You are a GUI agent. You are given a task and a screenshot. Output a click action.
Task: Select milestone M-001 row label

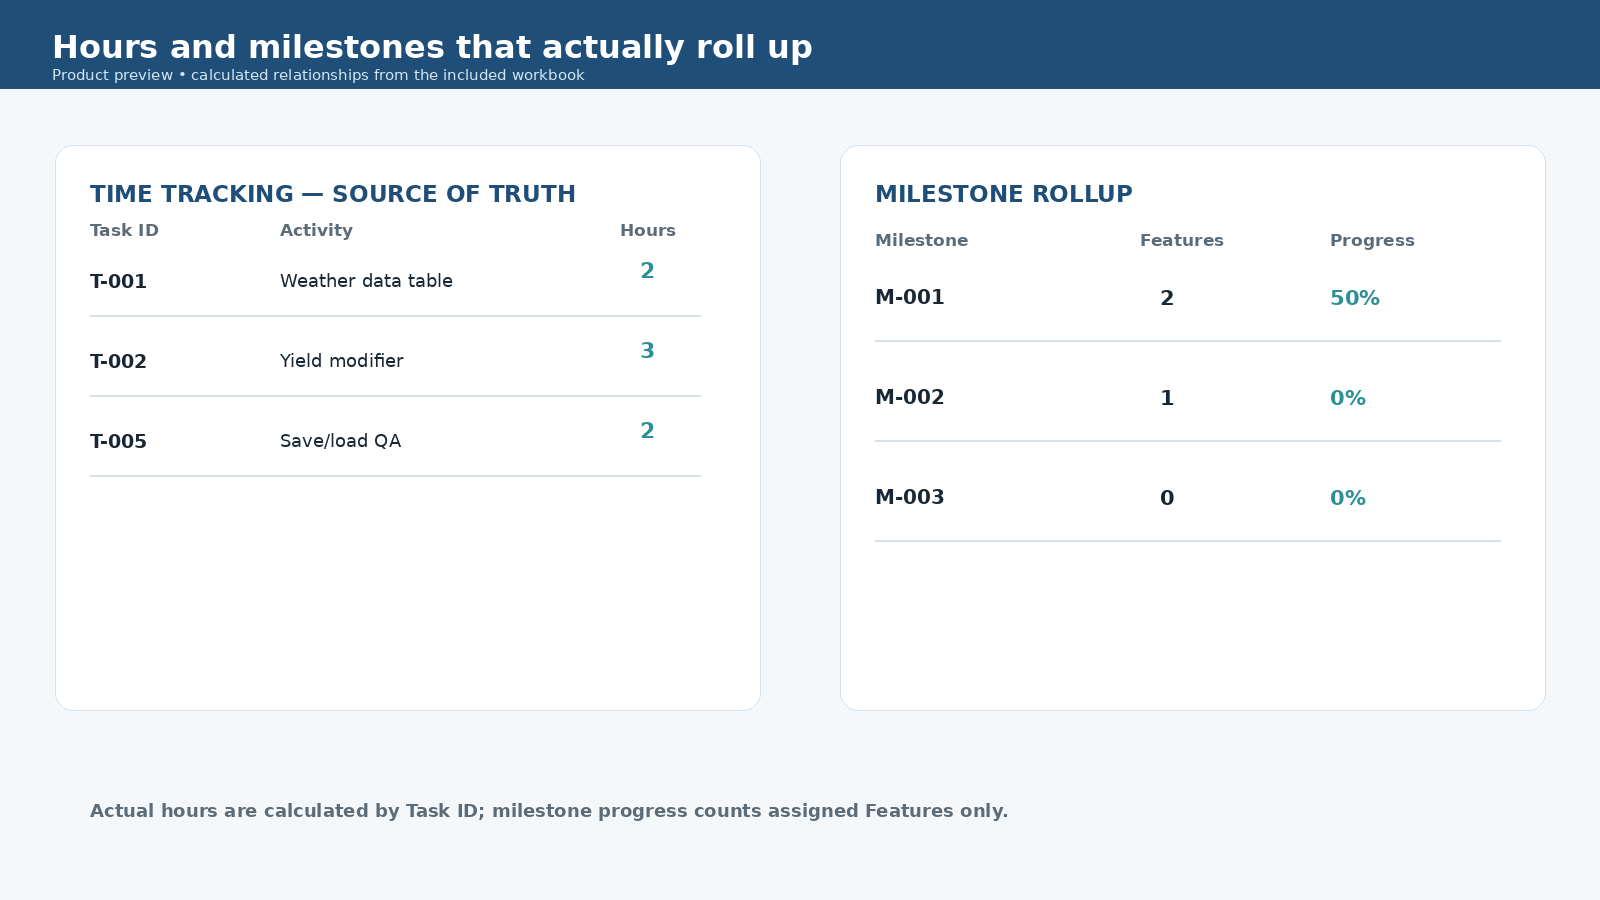(x=909, y=297)
